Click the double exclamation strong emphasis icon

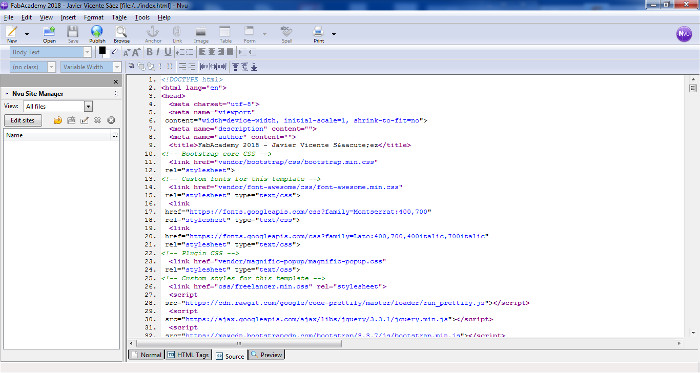click(x=170, y=66)
